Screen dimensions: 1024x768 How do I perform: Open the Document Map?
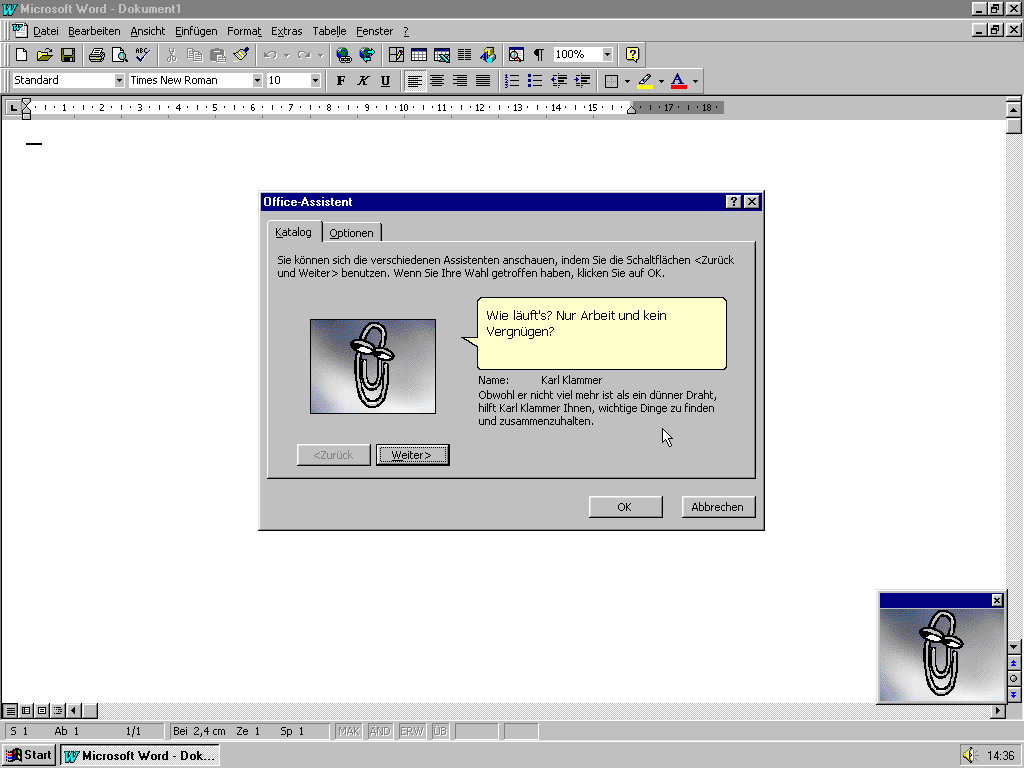tap(516, 55)
